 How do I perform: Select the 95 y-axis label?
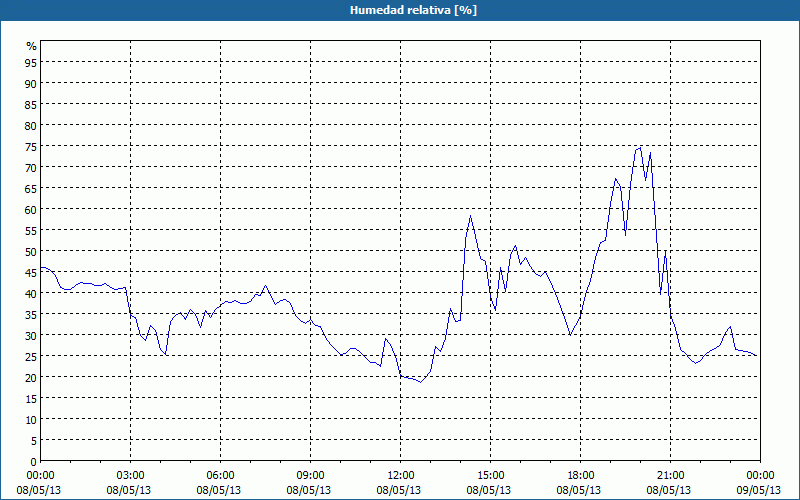(x=31, y=62)
